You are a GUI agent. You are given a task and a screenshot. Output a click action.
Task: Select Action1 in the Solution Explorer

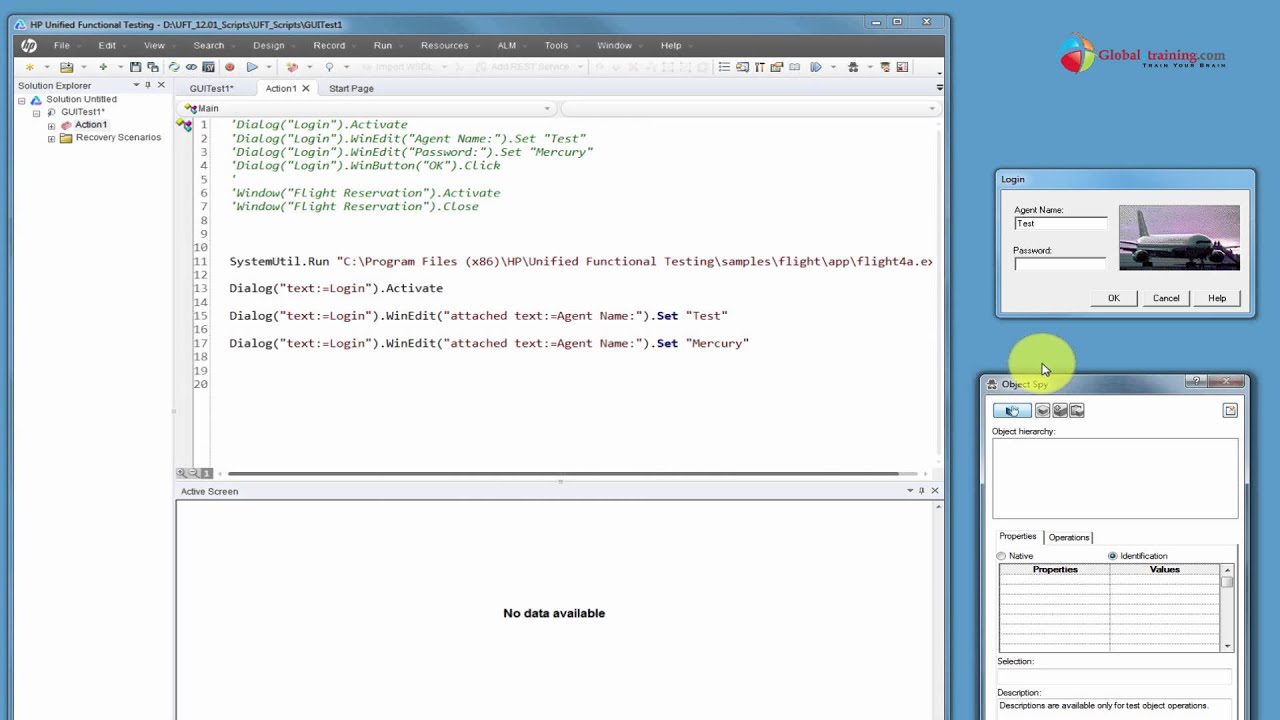coord(90,125)
